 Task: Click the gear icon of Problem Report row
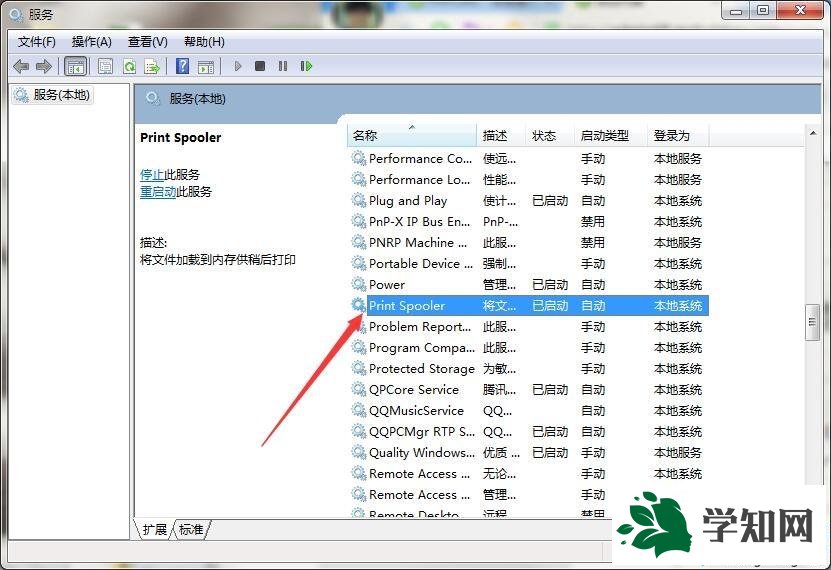(x=359, y=326)
